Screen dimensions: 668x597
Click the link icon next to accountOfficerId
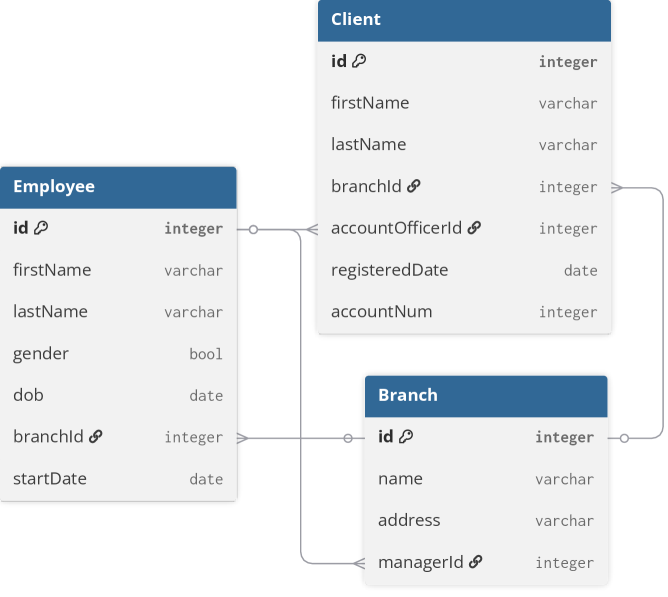(475, 228)
